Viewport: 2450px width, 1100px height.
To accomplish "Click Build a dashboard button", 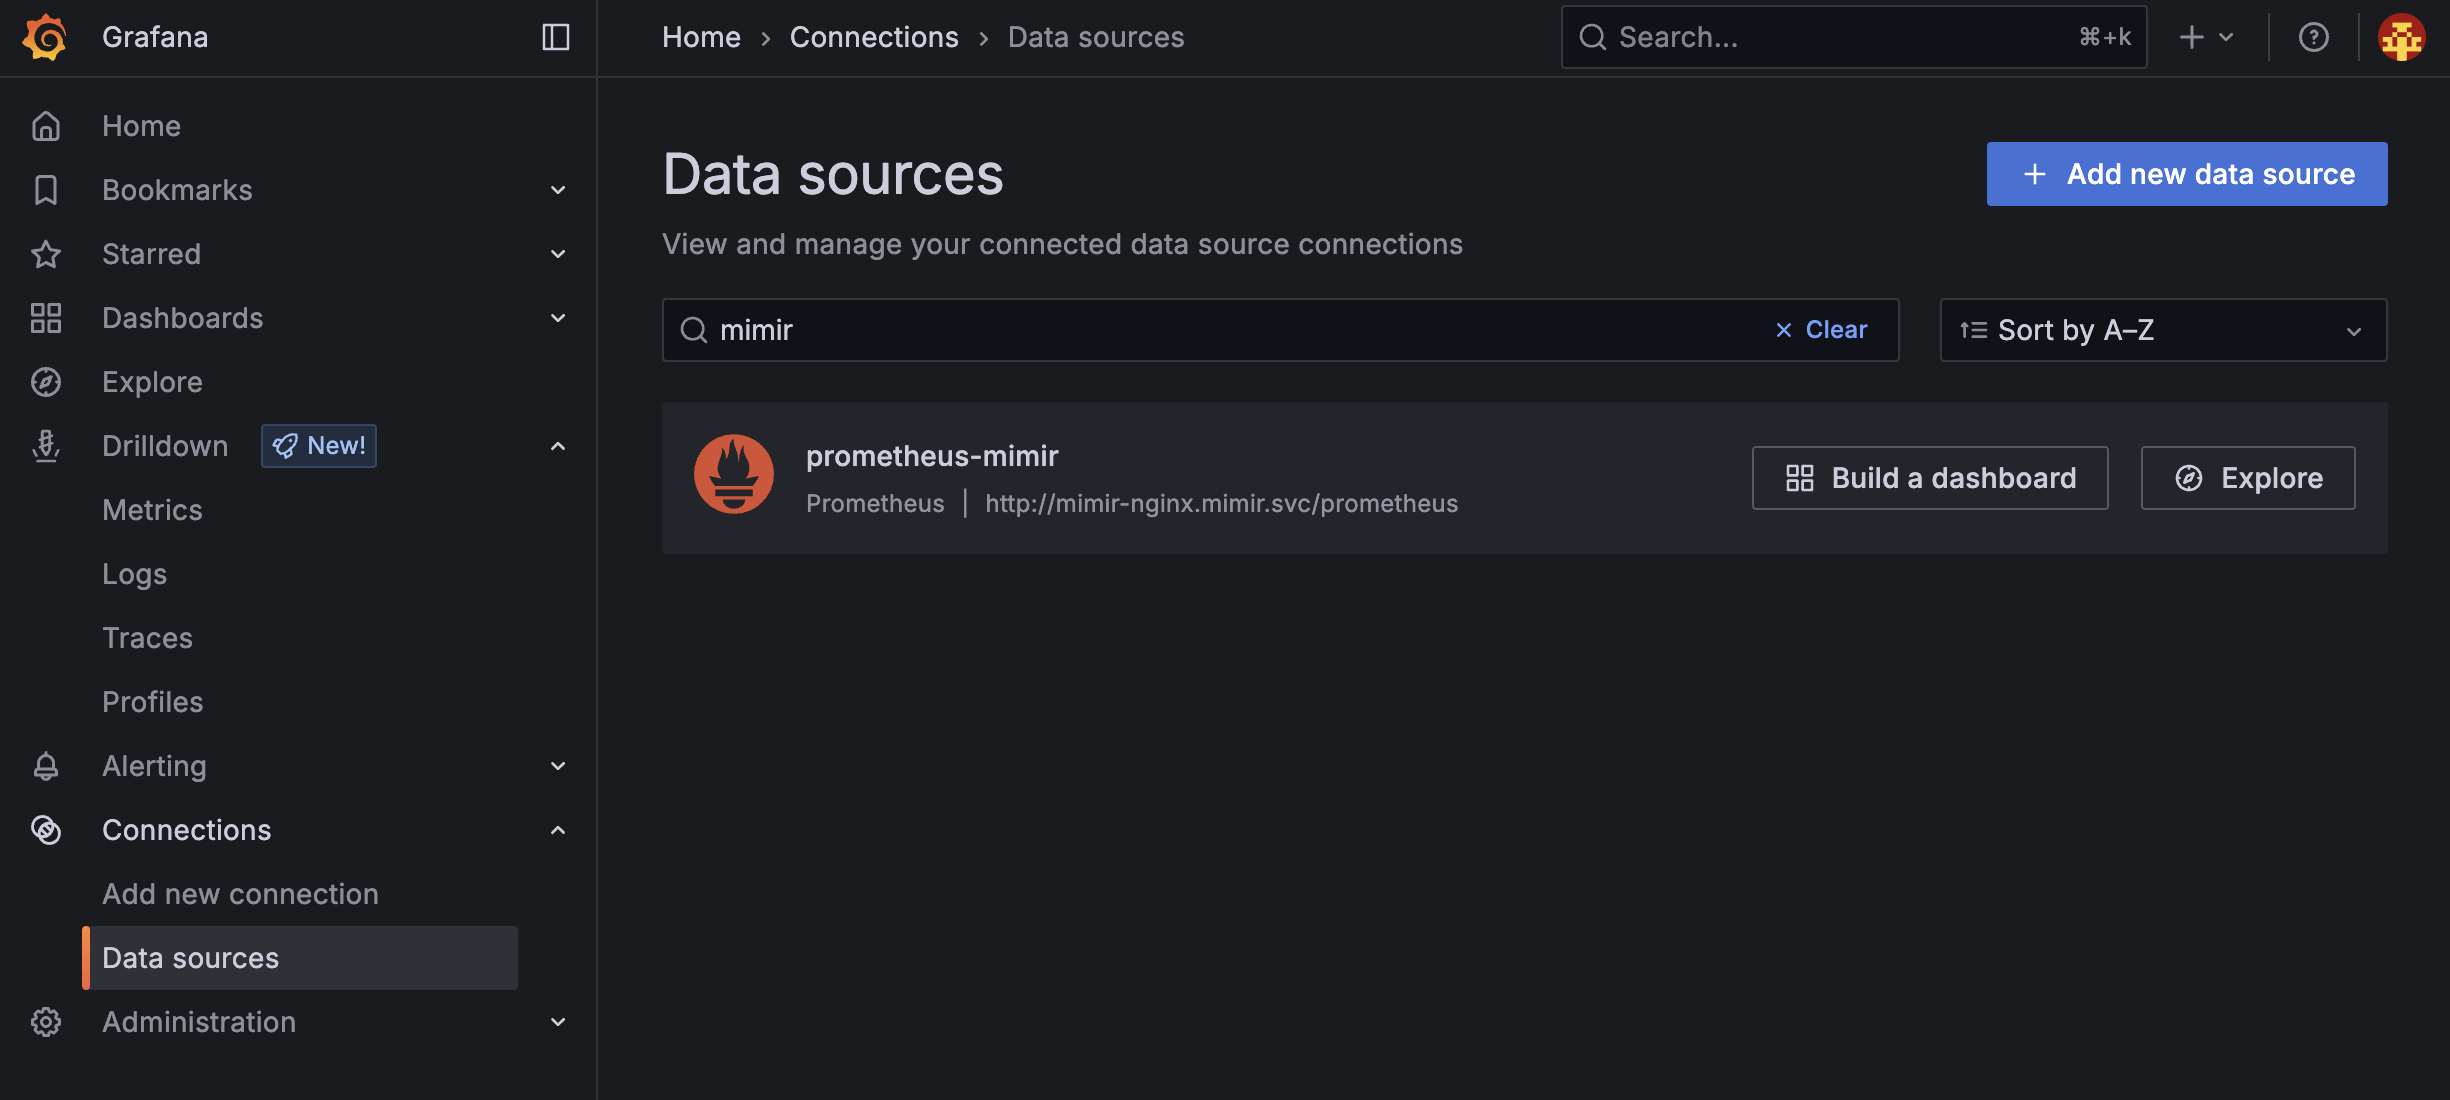I will point(1930,478).
